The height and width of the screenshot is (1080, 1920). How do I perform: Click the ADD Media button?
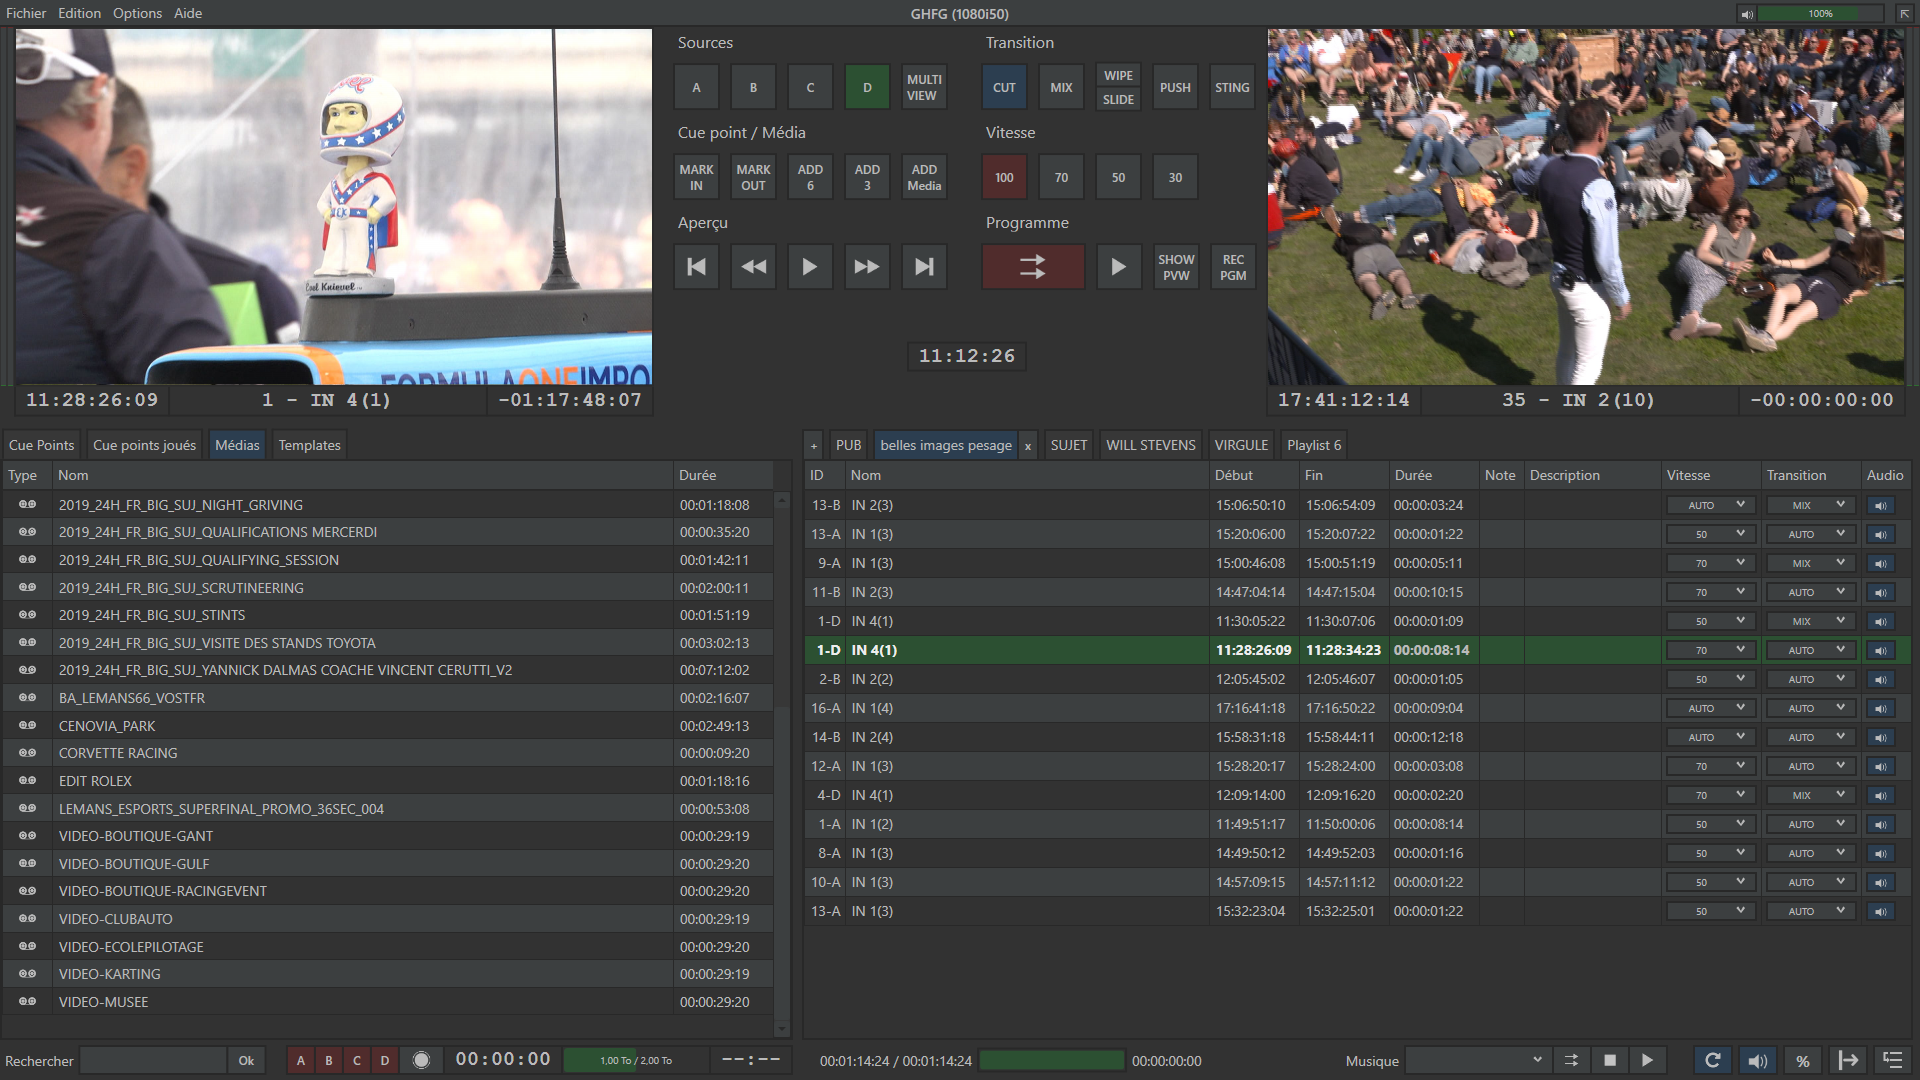point(924,178)
